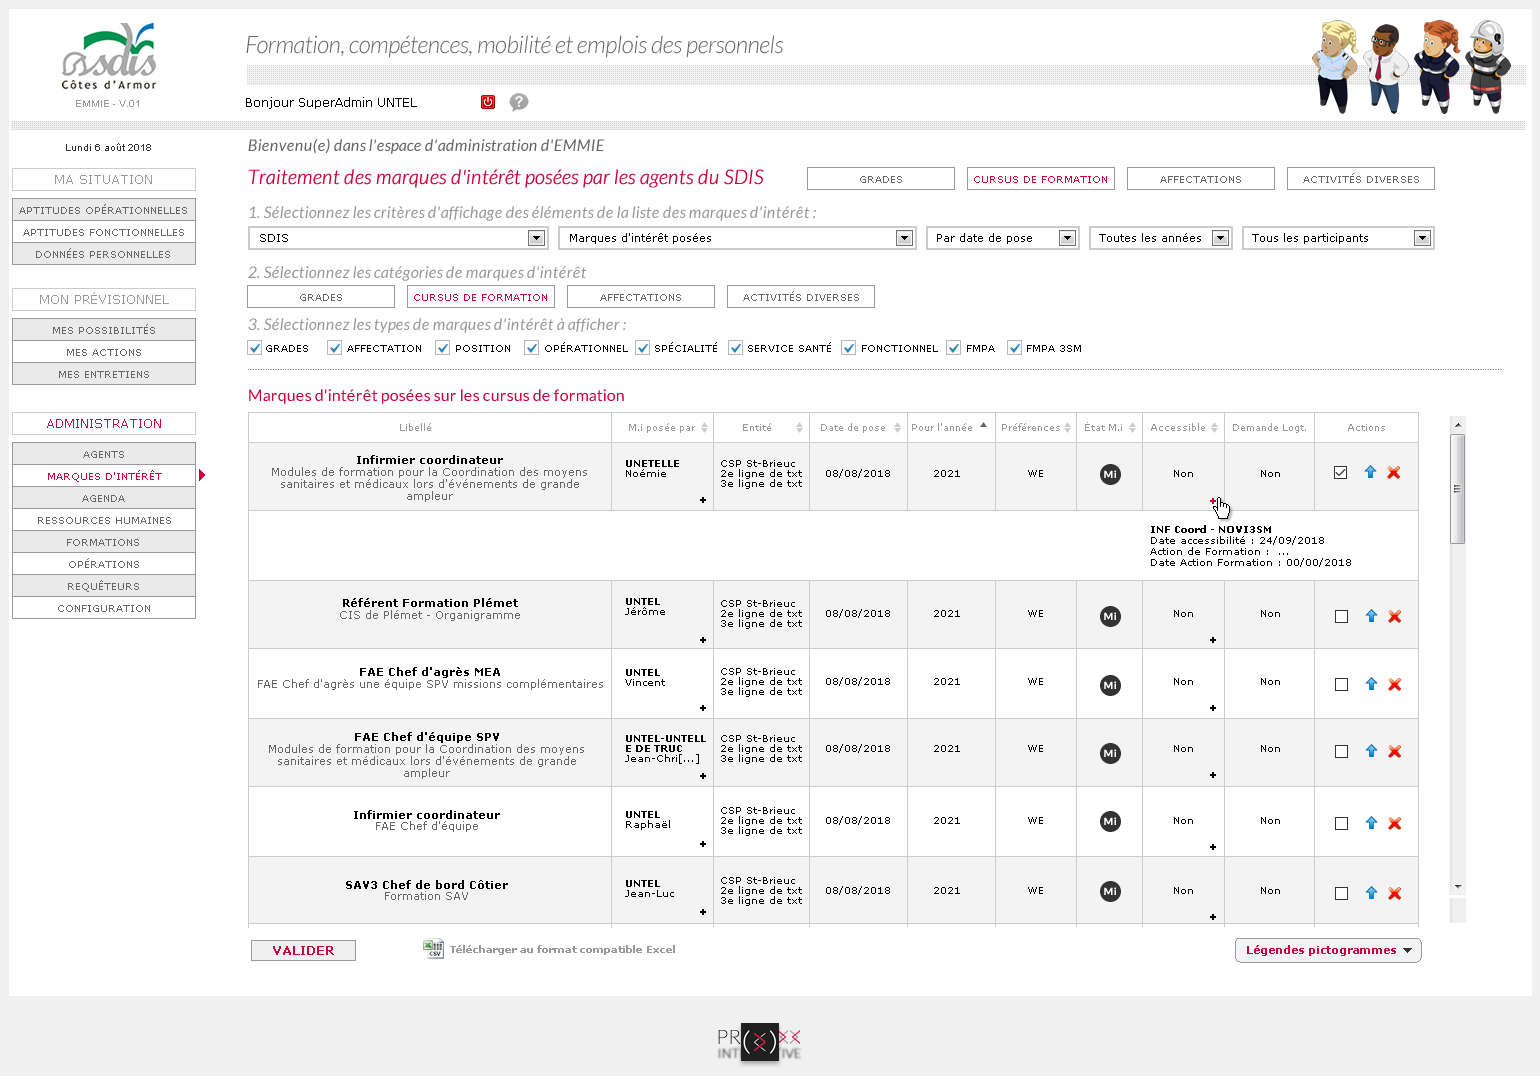Open APTITUDES OPÉRATIONNELLES menu item
Image resolution: width=1540 pixels, height=1076 pixels.
tap(104, 210)
